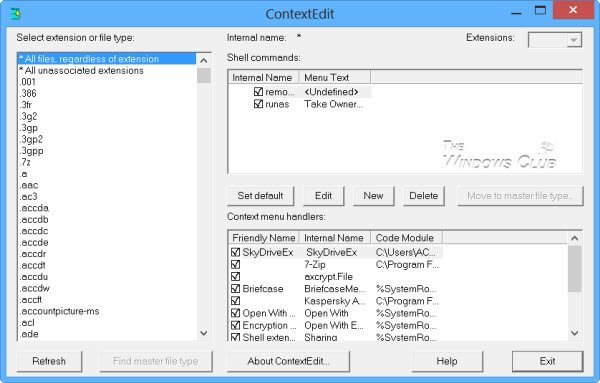Screen dimensions: 600x383
Task: Select the .3gp extension in the list
Action: coord(29,128)
